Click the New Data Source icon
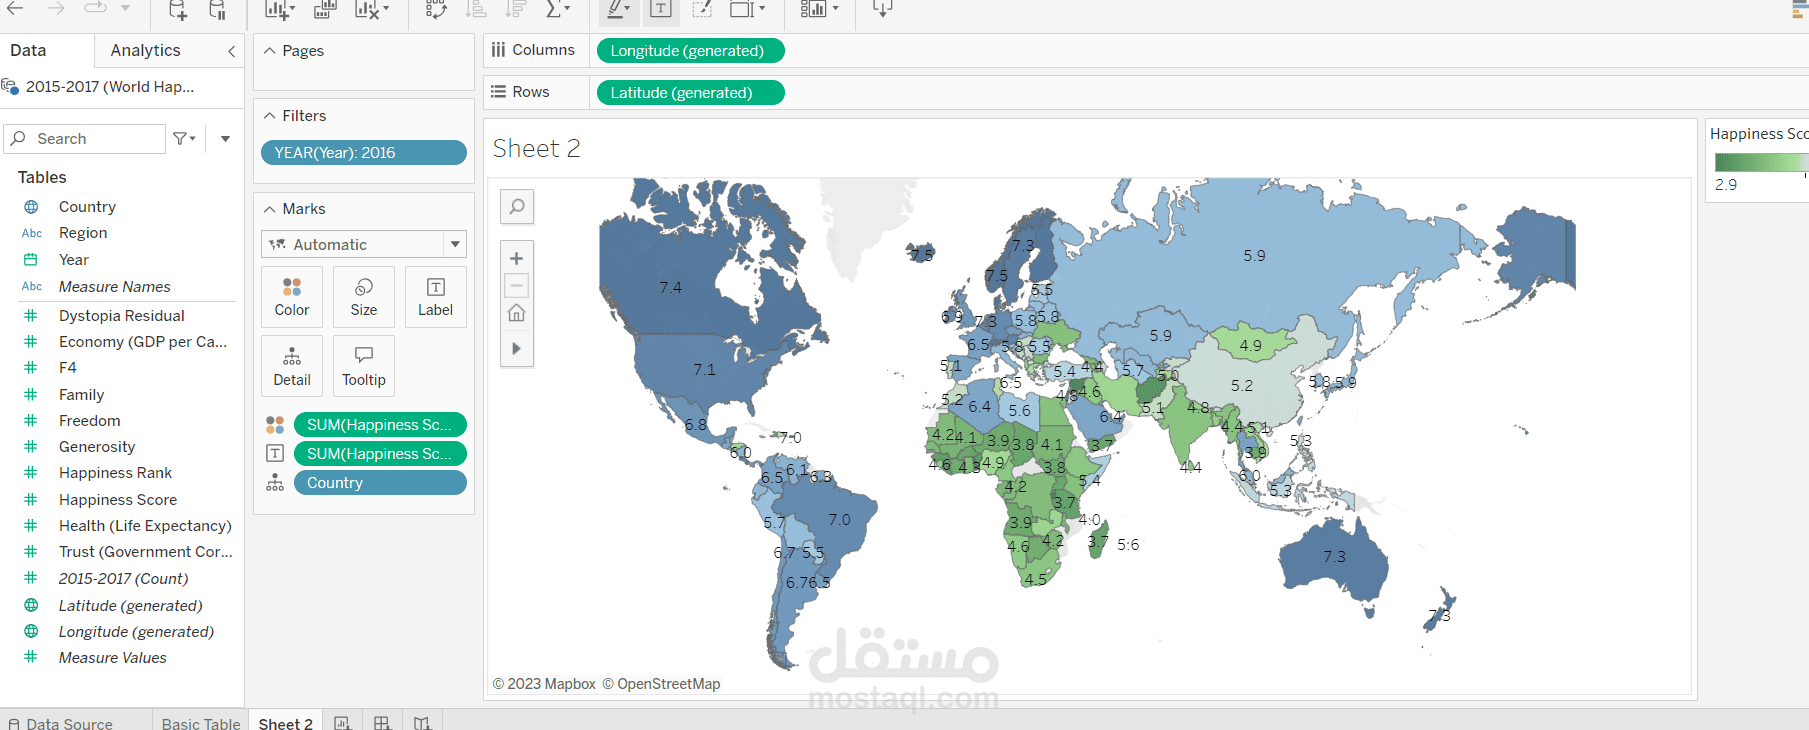Viewport: 1809px width, 730px height. (177, 10)
